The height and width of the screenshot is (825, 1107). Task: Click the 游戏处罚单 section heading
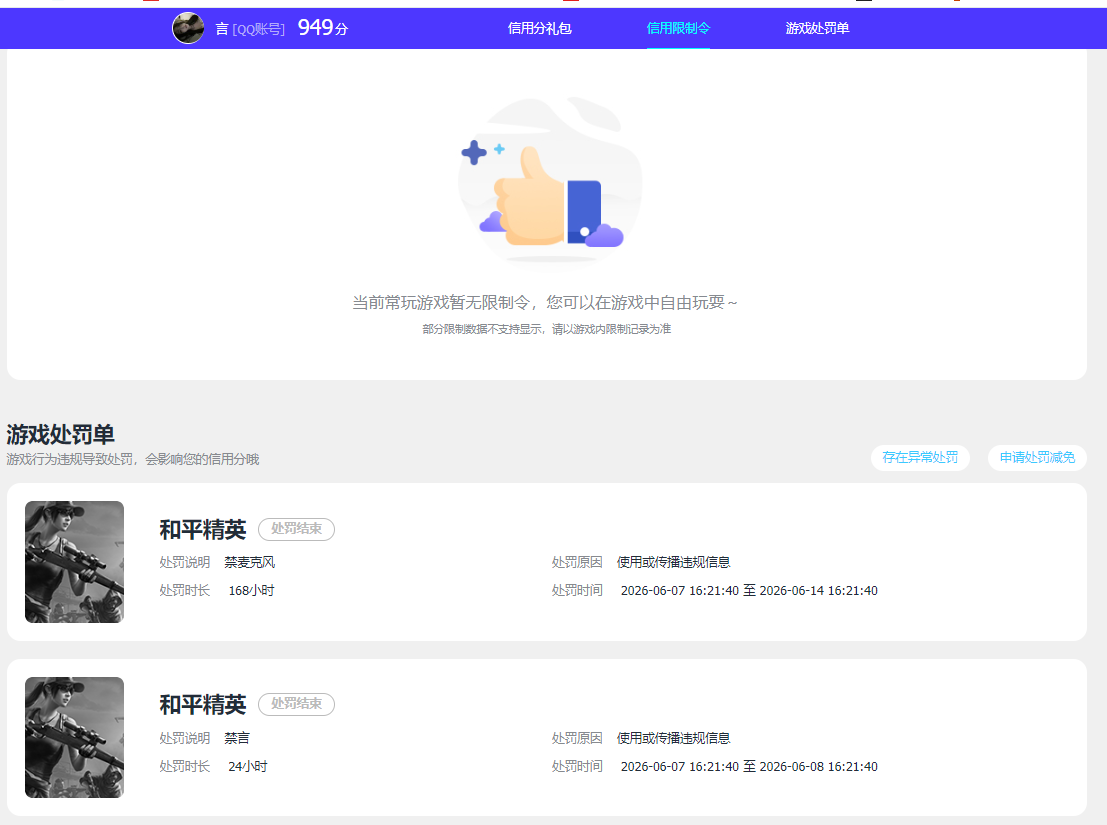[x=61, y=434]
